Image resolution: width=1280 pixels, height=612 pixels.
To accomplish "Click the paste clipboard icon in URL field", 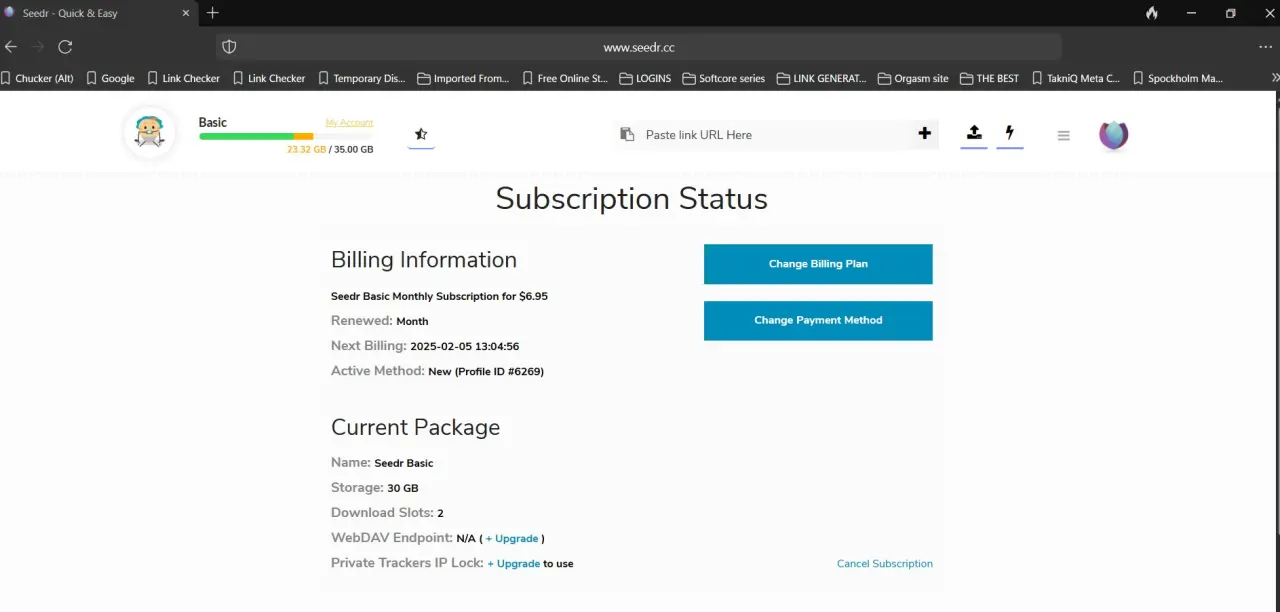I will (627, 134).
